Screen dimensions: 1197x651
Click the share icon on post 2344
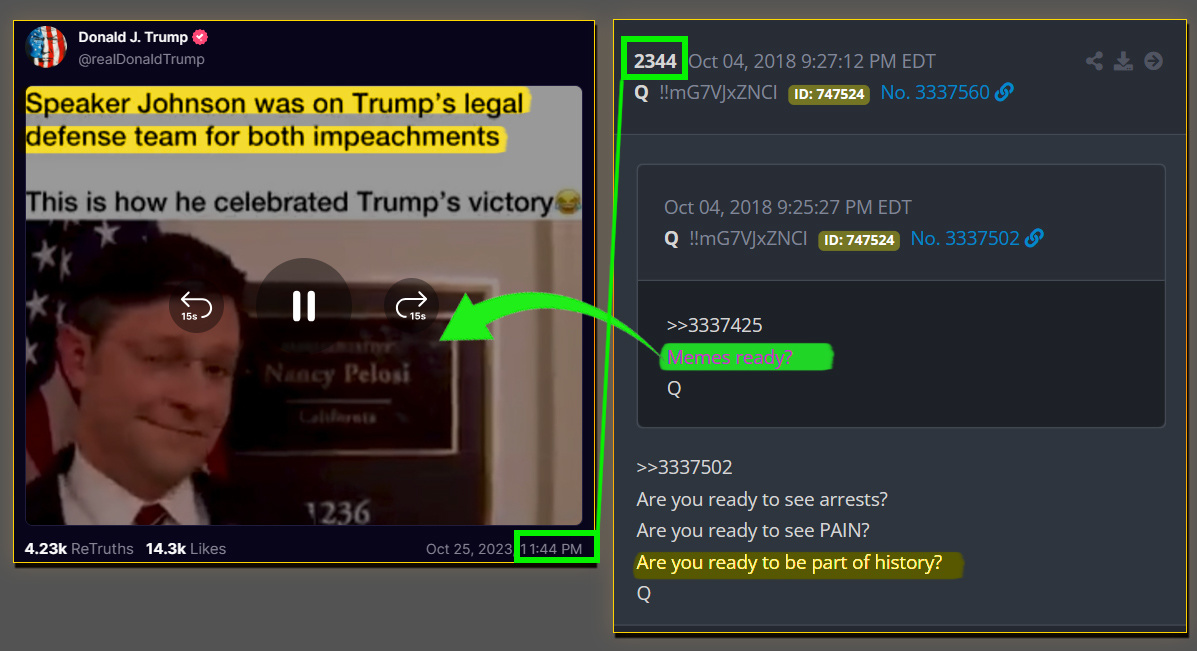(x=1094, y=61)
